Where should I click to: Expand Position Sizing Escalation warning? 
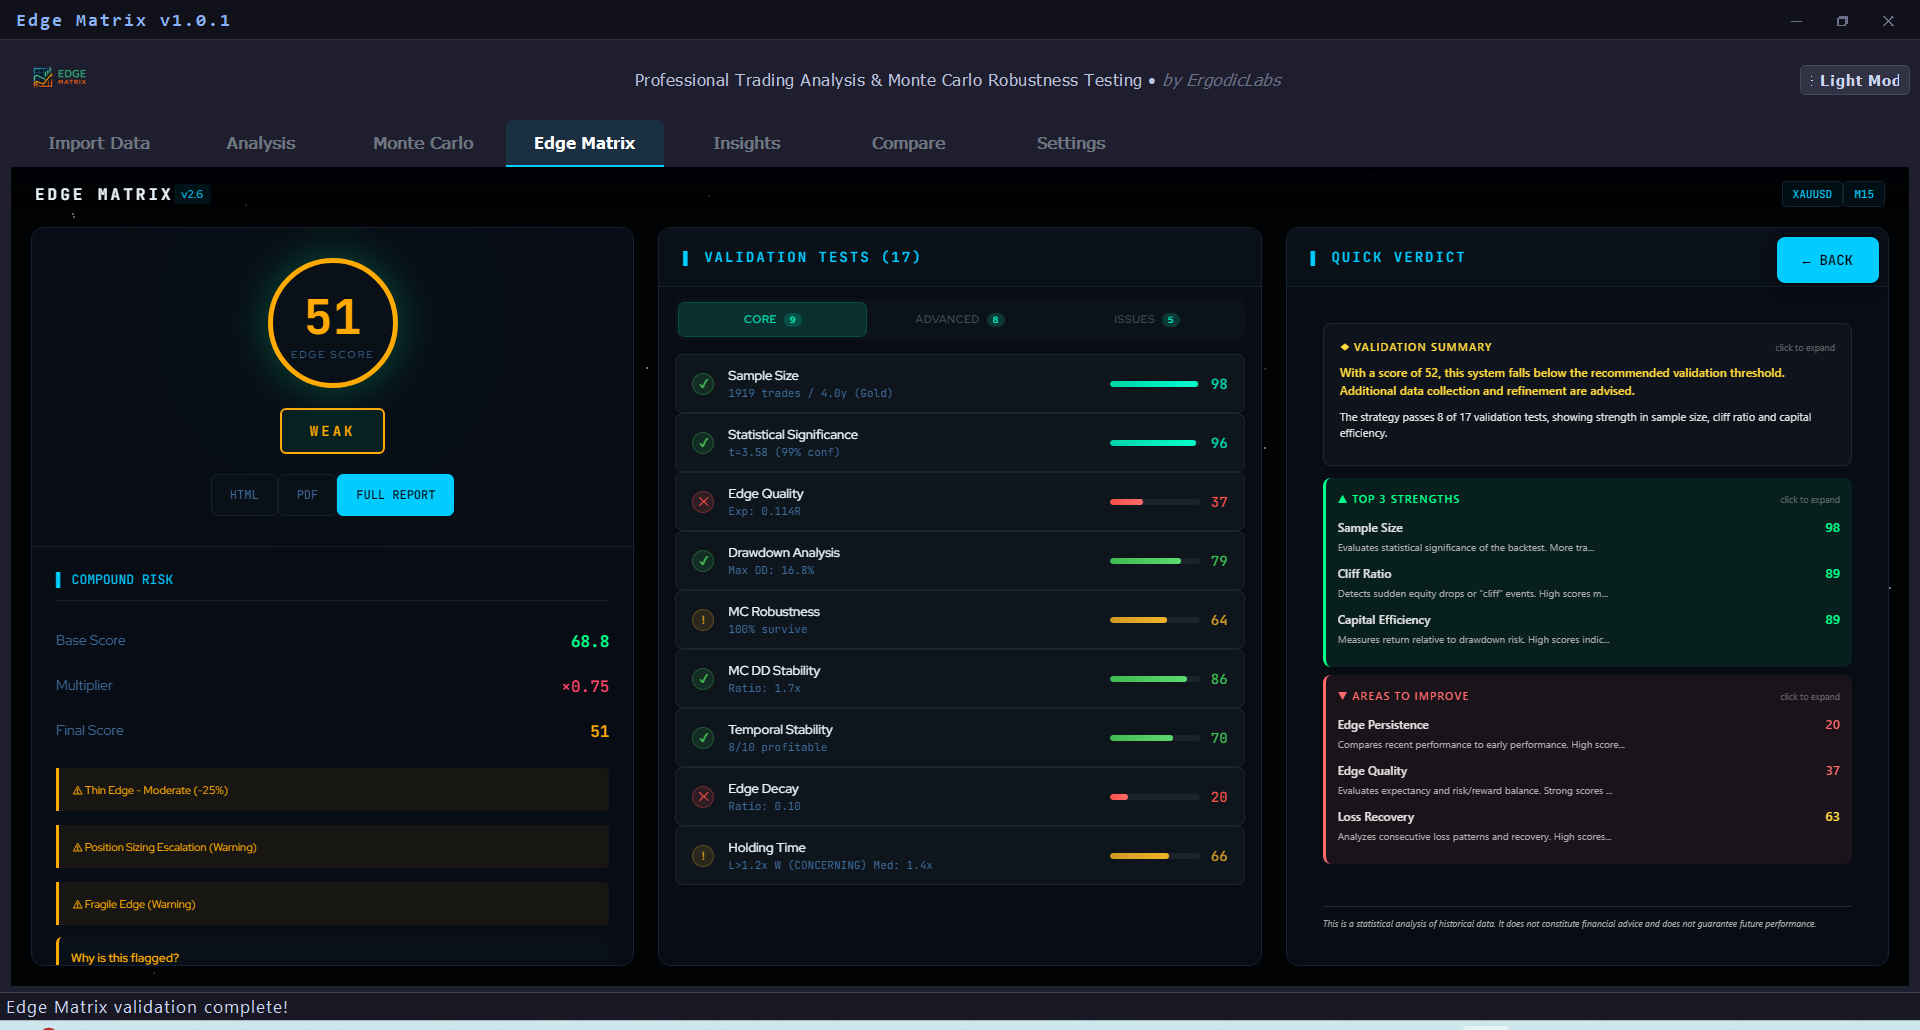tap(332, 847)
